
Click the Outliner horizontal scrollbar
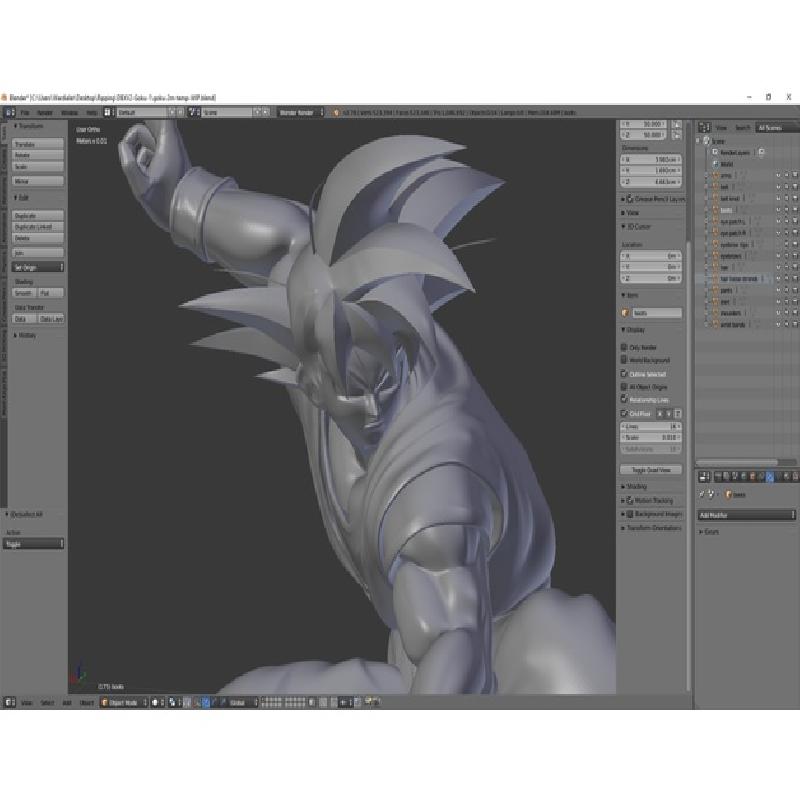click(737, 462)
